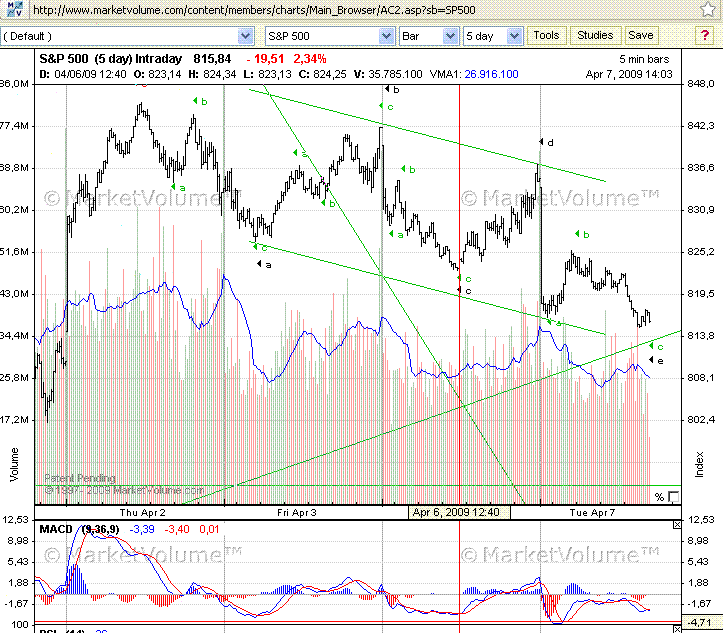The height and width of the screenshot is (633, 723).
Task: Click the 'Thu Apr 2' date axis label
Action: [x=142, y=513]
